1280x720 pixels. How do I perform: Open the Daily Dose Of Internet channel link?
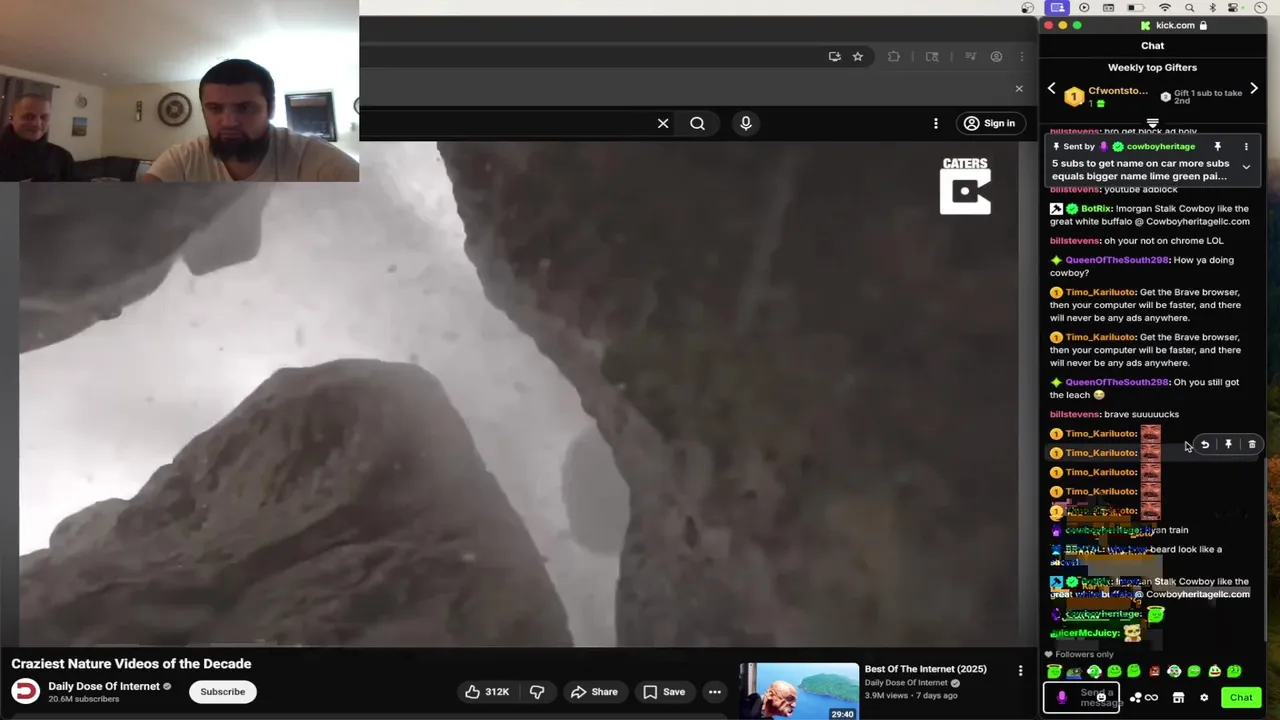click(104, 686)
